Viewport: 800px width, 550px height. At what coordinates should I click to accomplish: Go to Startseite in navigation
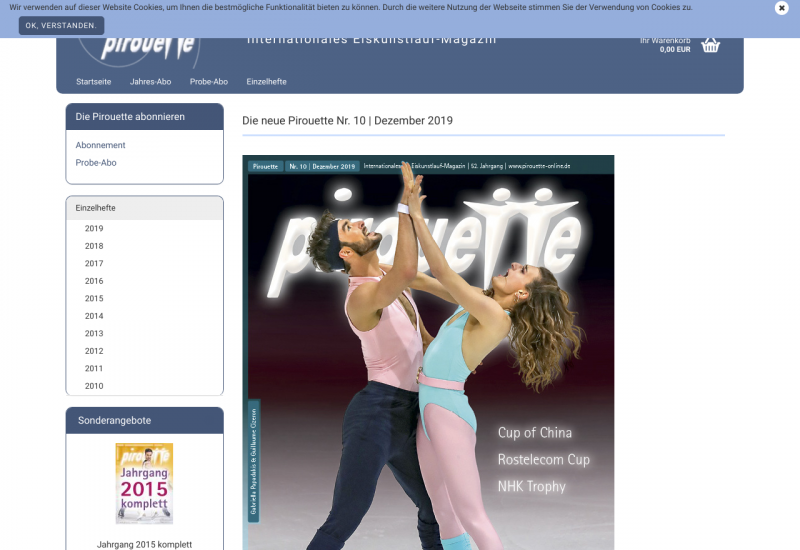tap(94, 82)
